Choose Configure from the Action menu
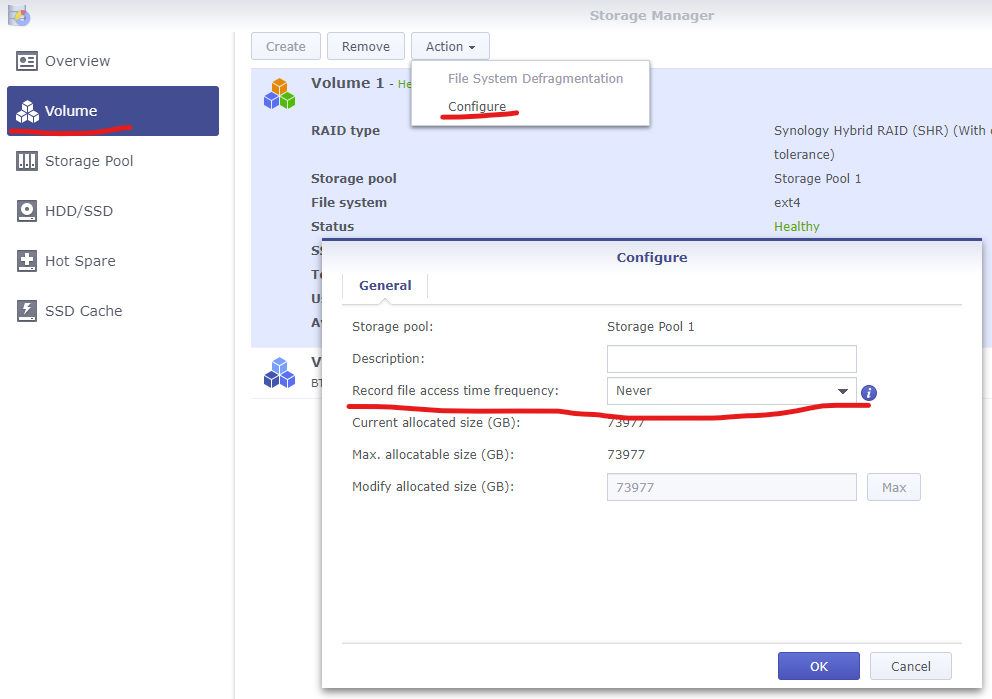The height and width of the screenshot is (699, 992). tap(477, 107)
